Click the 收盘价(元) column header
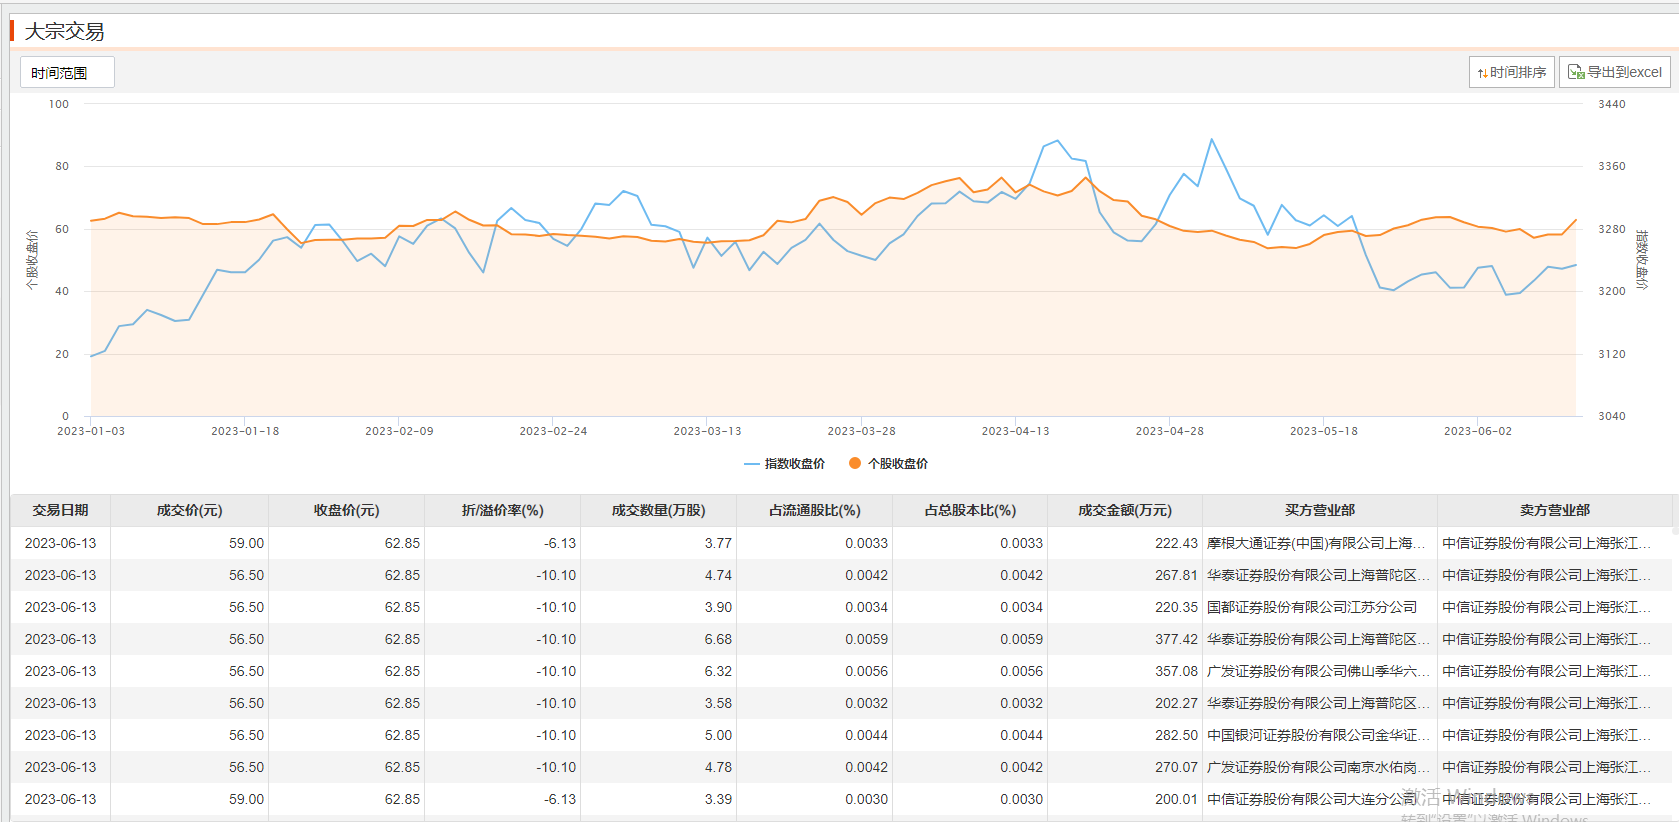Image resolution: width=1679 pixels, height=822 pixels. (346, 510)
